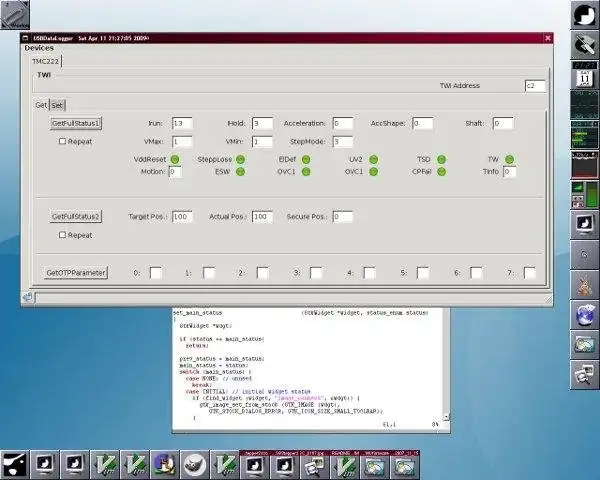
Task: Click the calendar clock dockapp
Action: pyautogui.click(x=585, y=75)
